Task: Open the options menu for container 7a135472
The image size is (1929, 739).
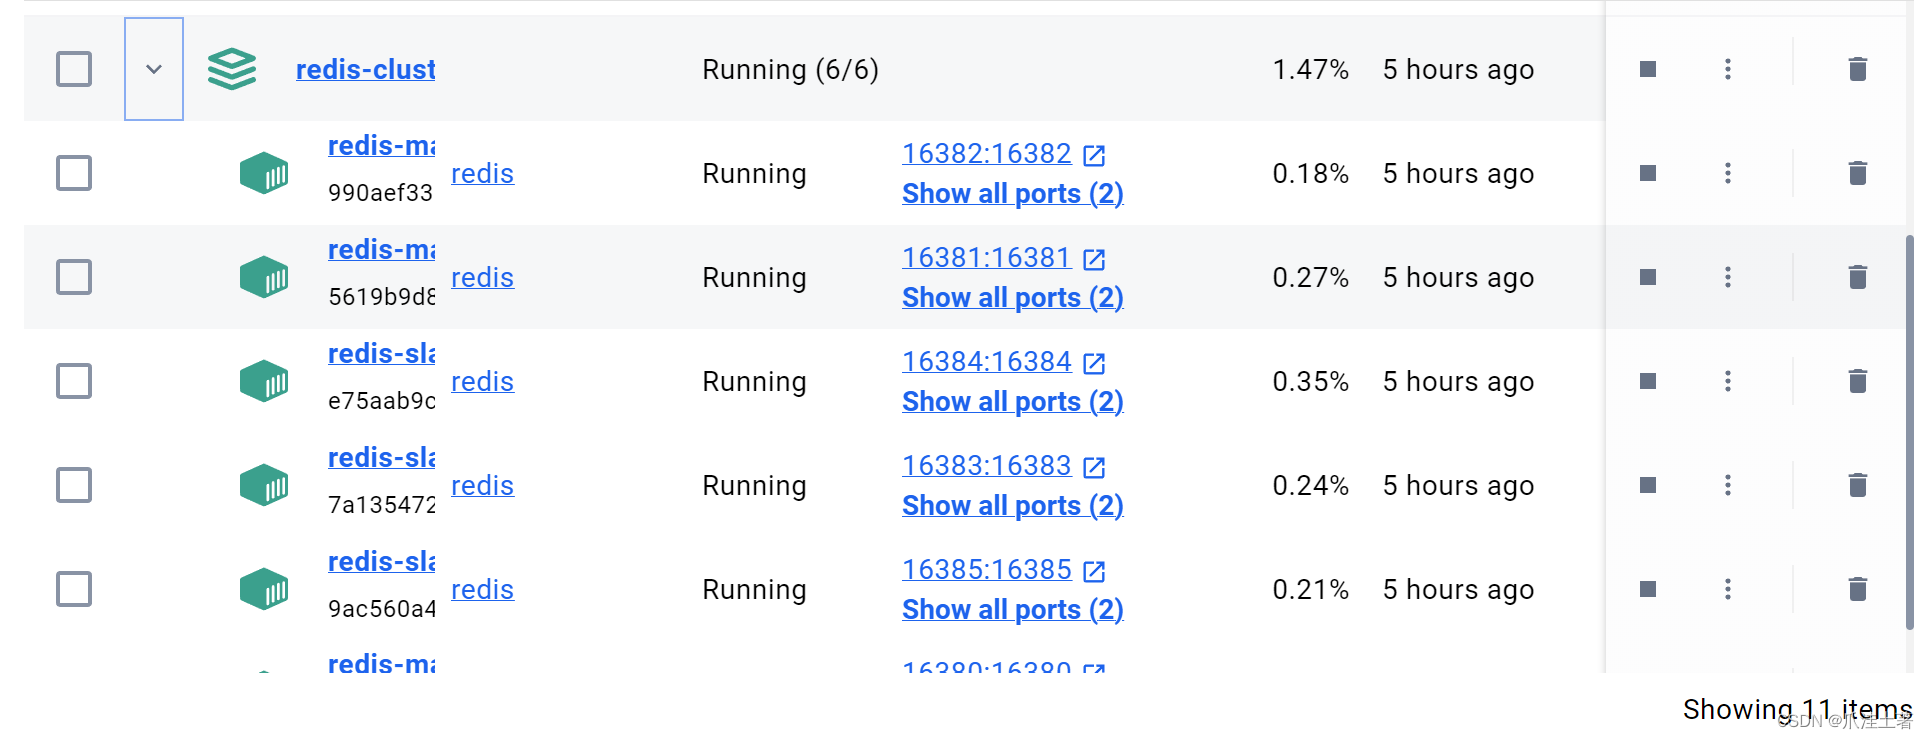Action: [1728, 485]
